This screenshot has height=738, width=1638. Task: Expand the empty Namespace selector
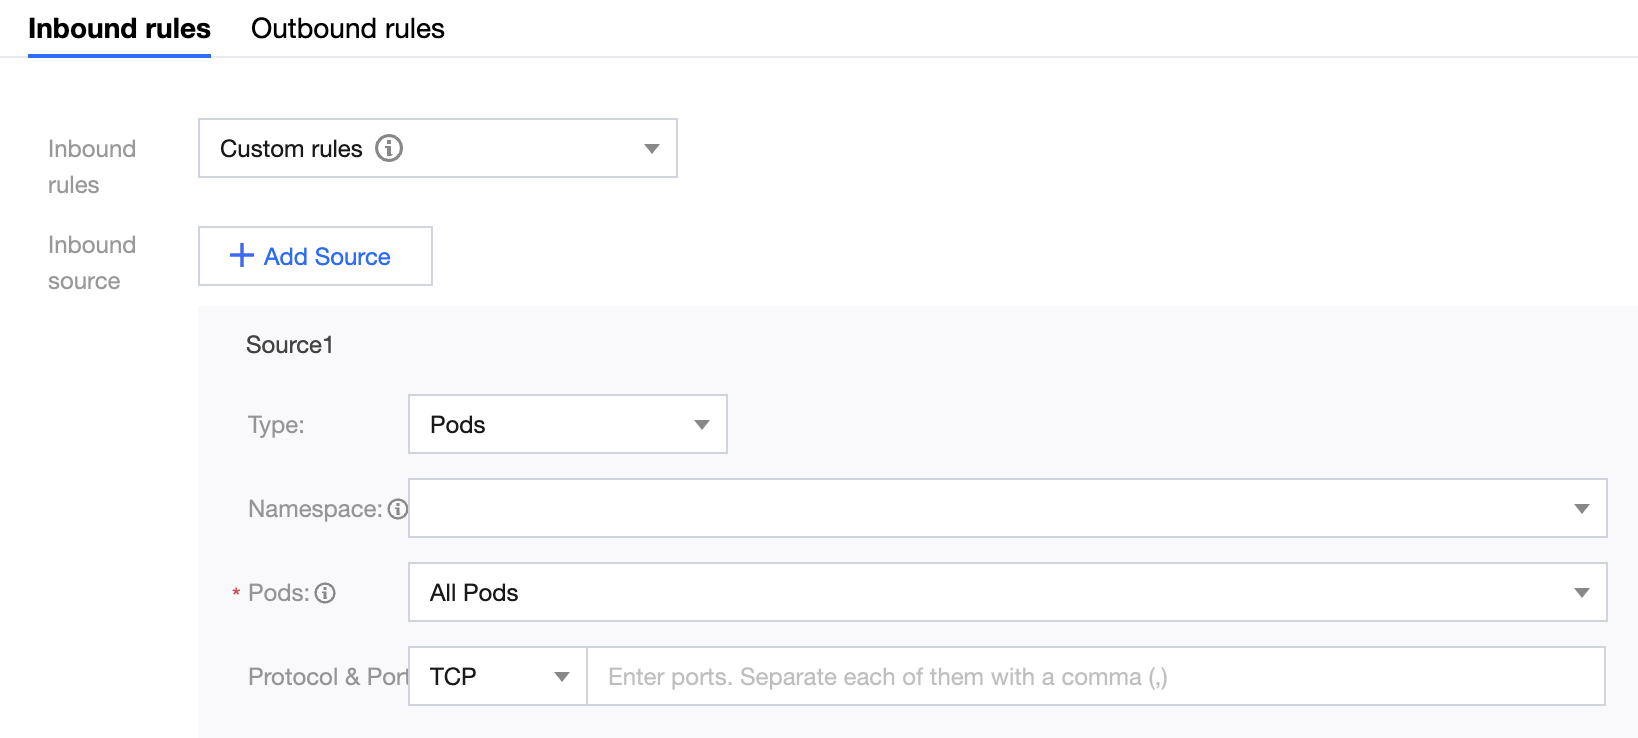click(1006, 508)
